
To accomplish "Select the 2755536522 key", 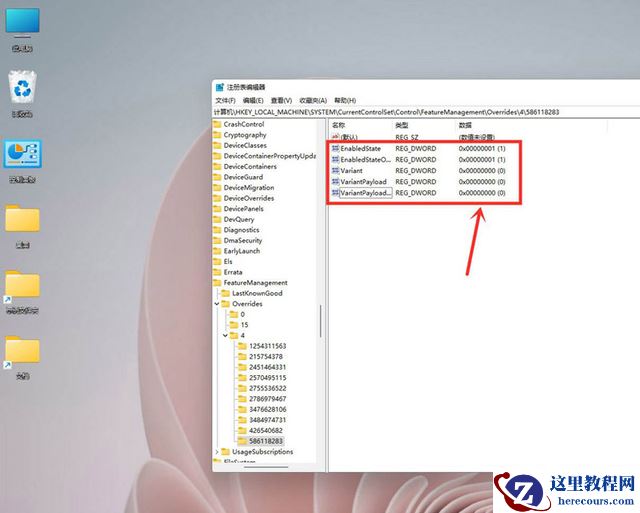I will (267, 388).
